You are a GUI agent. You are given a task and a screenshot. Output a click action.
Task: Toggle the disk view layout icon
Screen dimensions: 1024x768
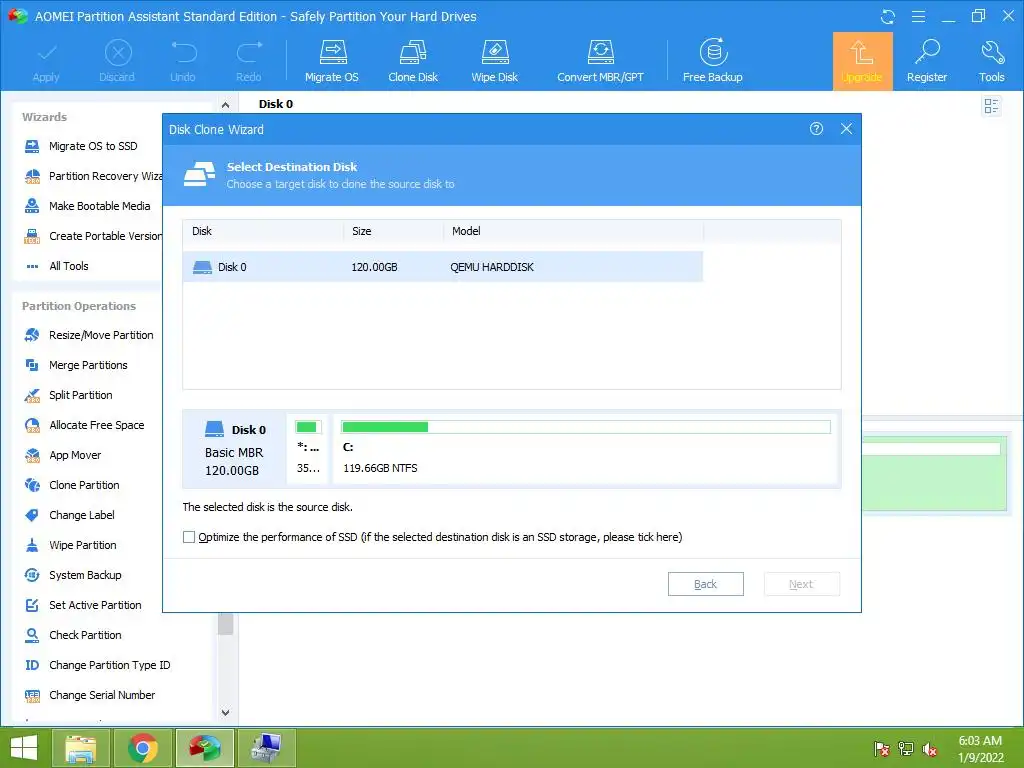tap(991, 106)
